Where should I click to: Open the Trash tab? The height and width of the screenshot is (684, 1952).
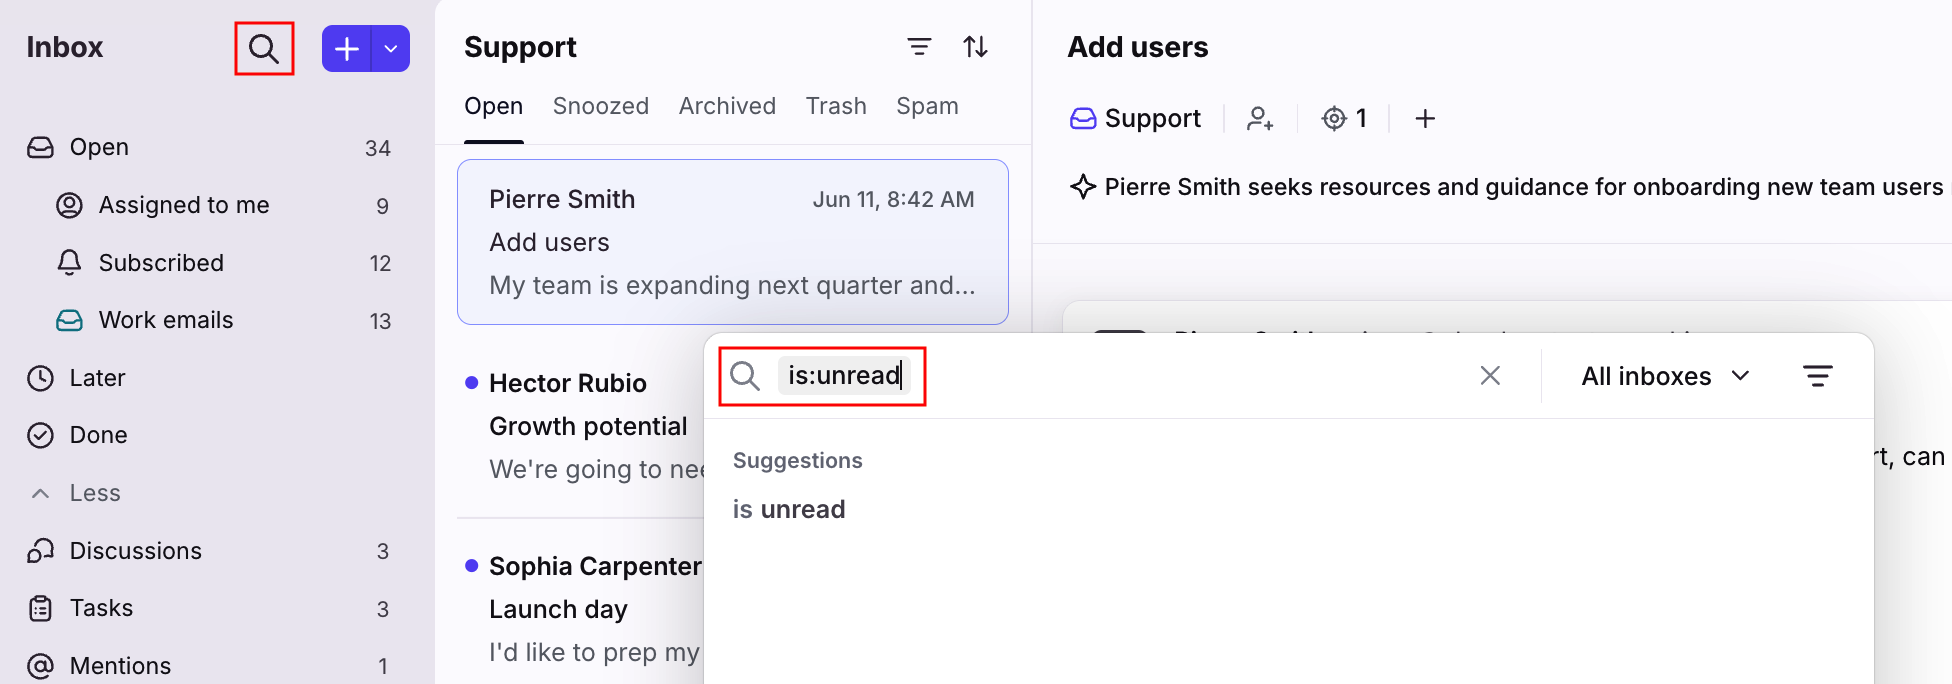tap(836, 106)
